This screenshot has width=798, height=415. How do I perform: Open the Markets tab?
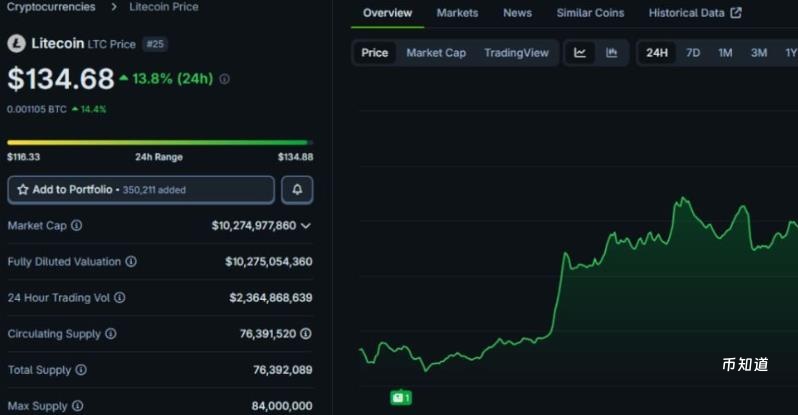457,13
